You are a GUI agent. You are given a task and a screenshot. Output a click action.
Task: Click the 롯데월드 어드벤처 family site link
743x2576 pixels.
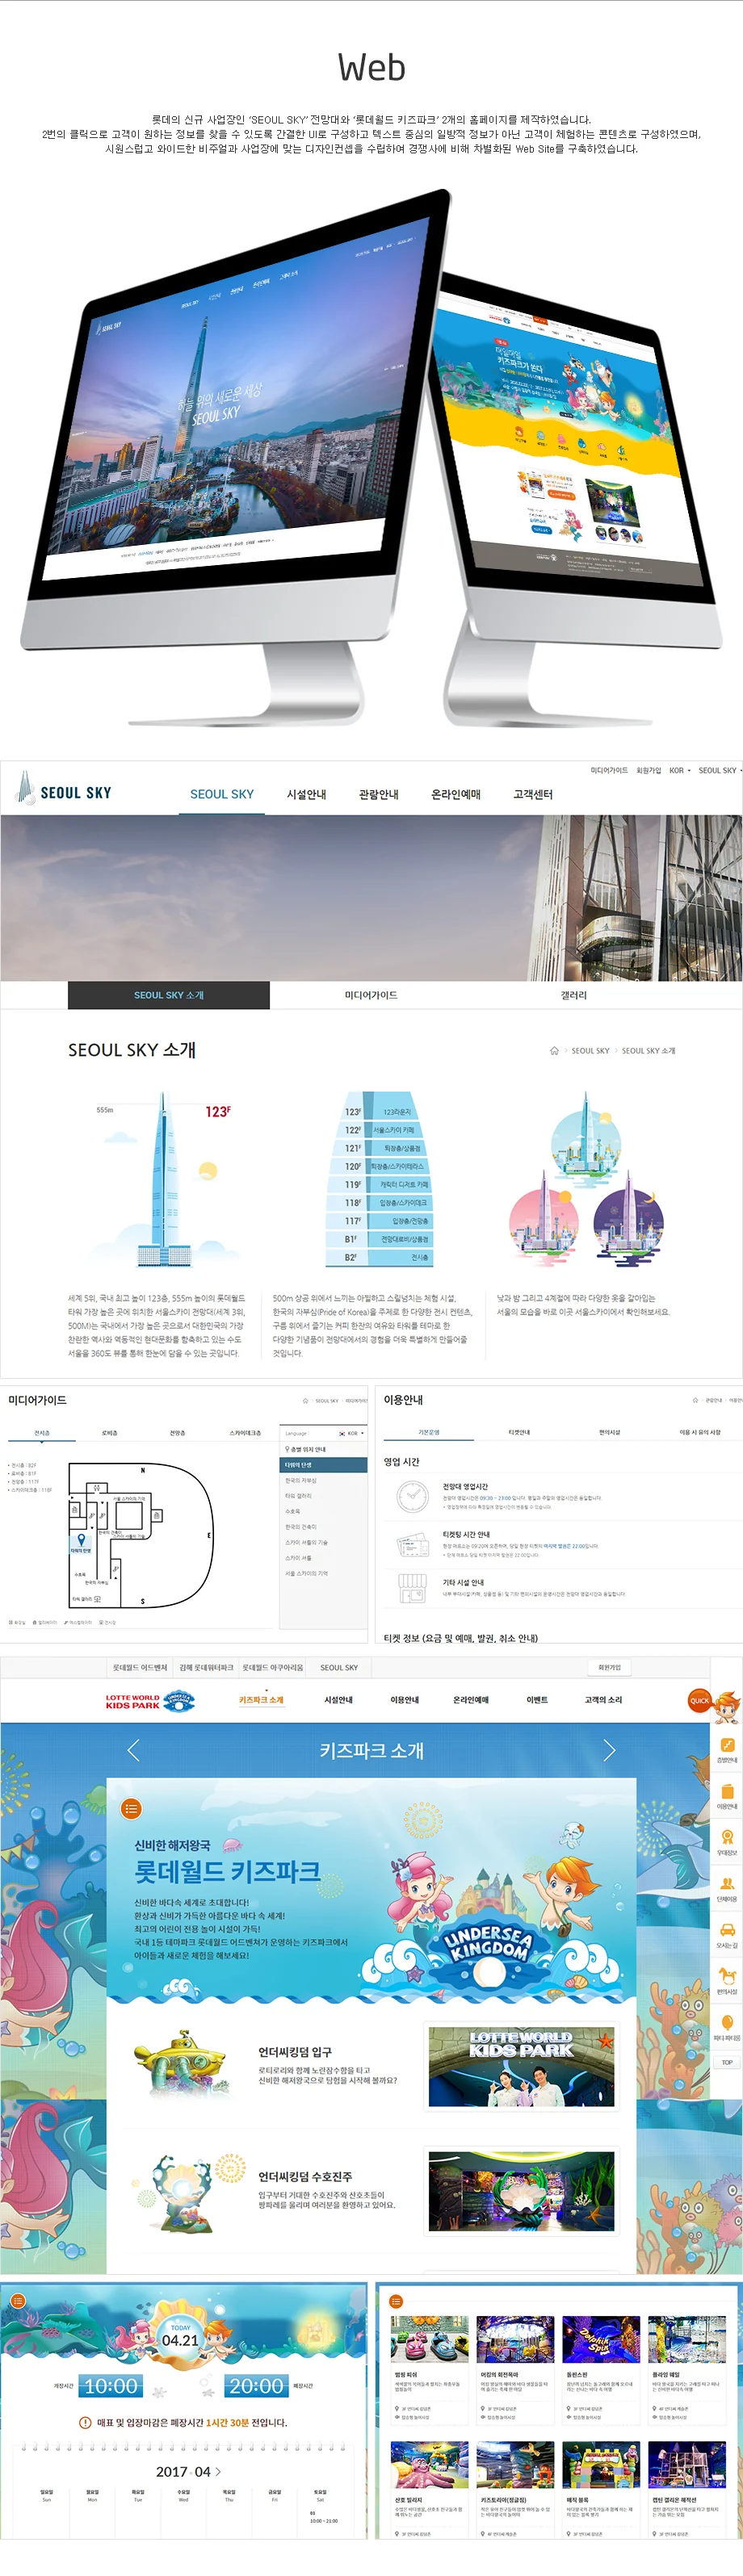140,1667
